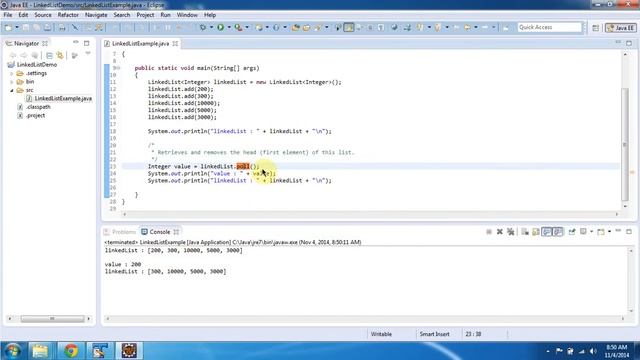Open the File menu
This screenshot has width=640, height=360.
(8, 15)
